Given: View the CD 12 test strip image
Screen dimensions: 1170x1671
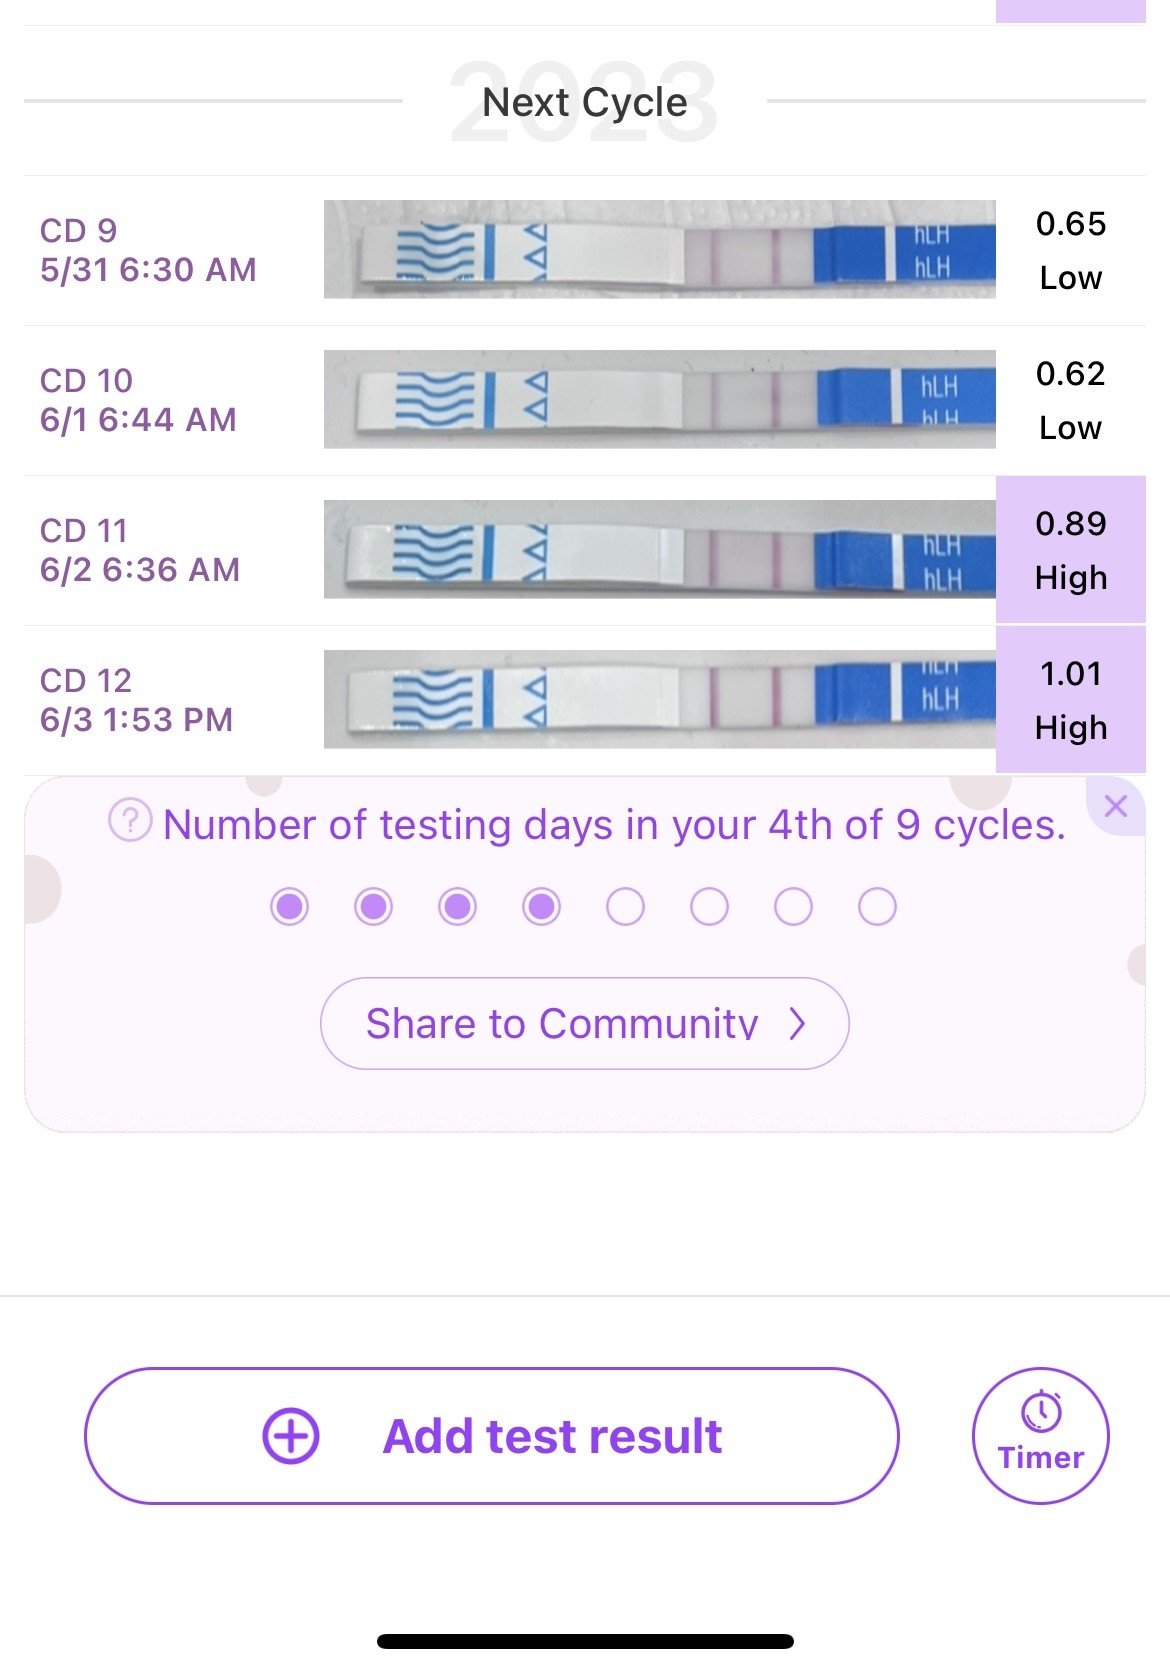Looking at the screenshot, I should [x=659, y=700].
